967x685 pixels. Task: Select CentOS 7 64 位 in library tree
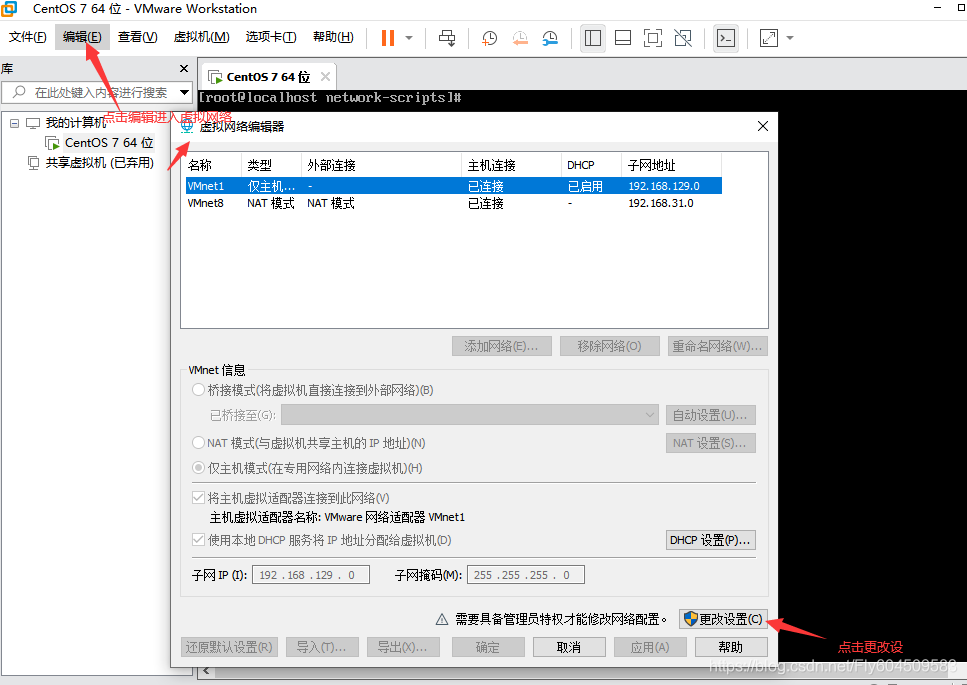point(109,143)
